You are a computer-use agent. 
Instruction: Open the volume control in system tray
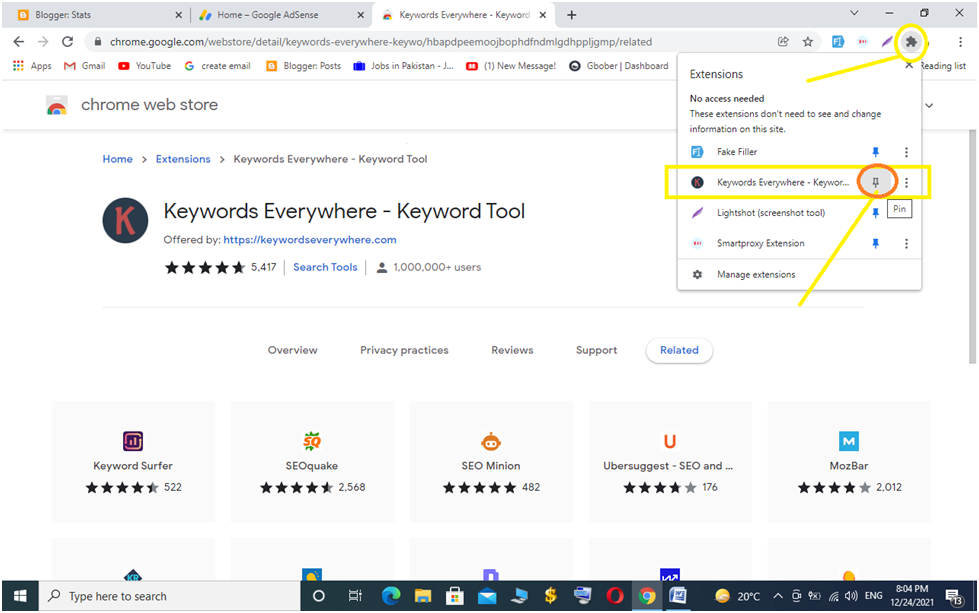(x=851, y=596)
